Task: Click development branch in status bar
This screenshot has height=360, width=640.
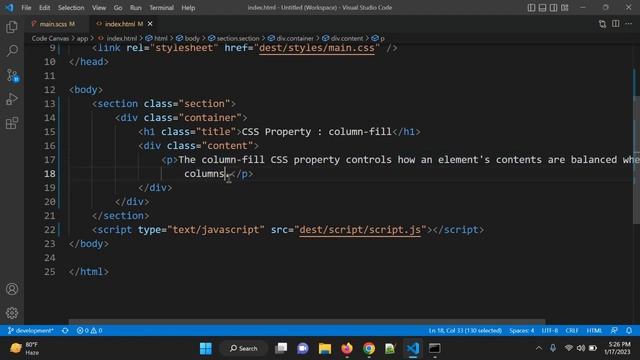Action: (31, 331)
